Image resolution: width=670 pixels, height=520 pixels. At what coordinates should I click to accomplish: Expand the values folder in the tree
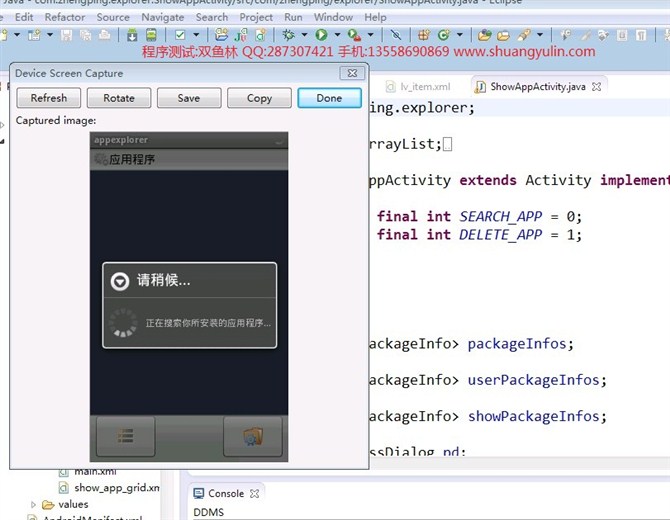tap(35, 505)
